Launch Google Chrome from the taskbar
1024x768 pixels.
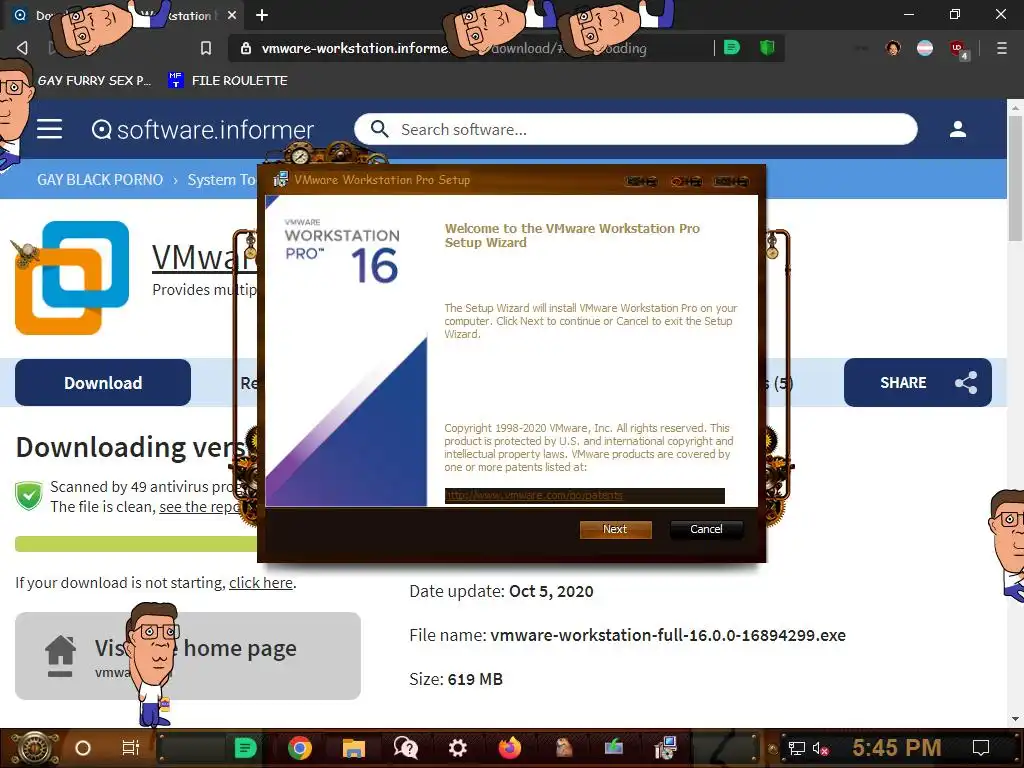300,748
